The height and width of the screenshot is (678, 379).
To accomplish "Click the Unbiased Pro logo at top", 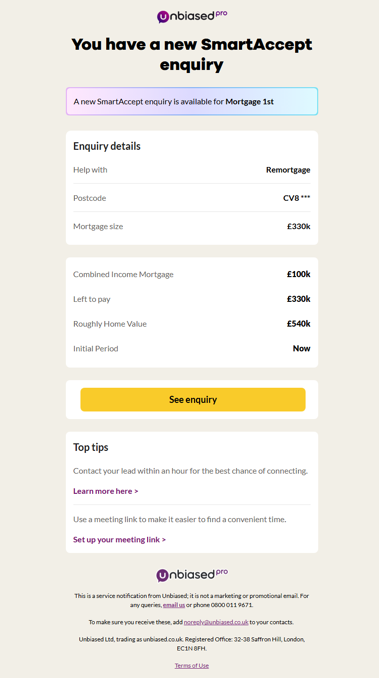I will 192,16.
